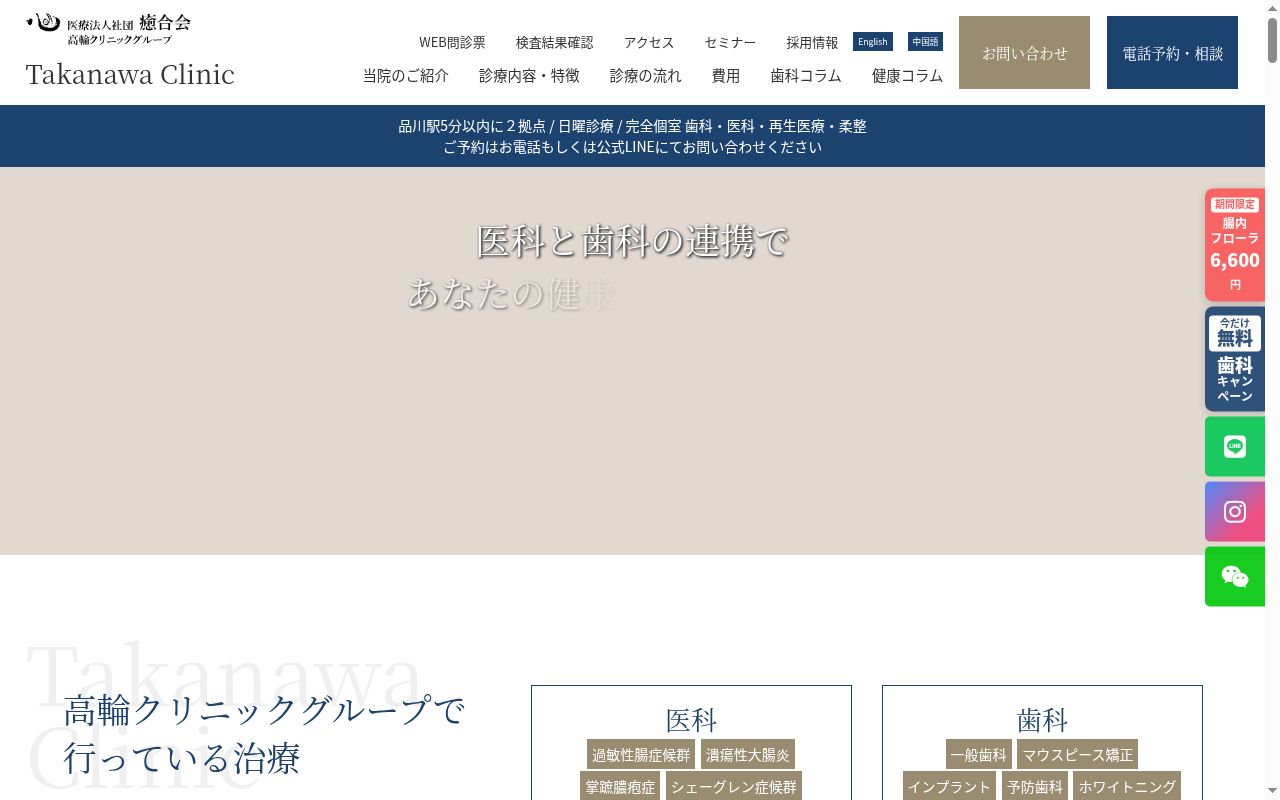The height and width of the screenshot is (800, 1280).
Task: Open 診療の流れ menu
Action: point(646,75)
